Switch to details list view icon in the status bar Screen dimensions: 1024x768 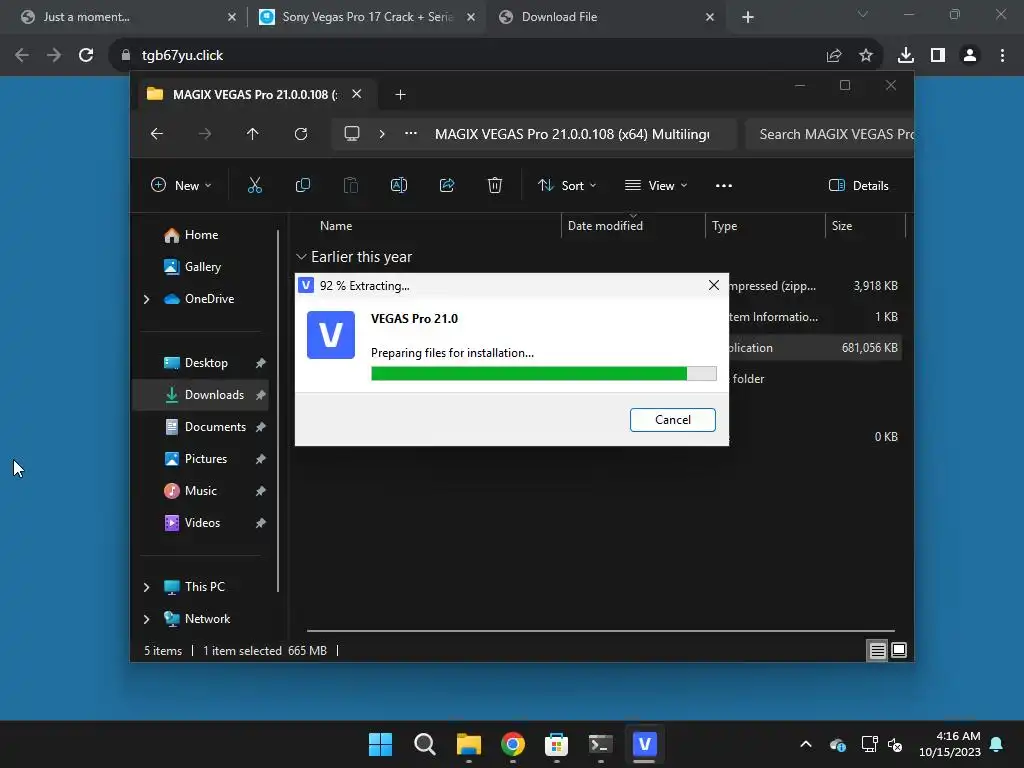point(877,650)
